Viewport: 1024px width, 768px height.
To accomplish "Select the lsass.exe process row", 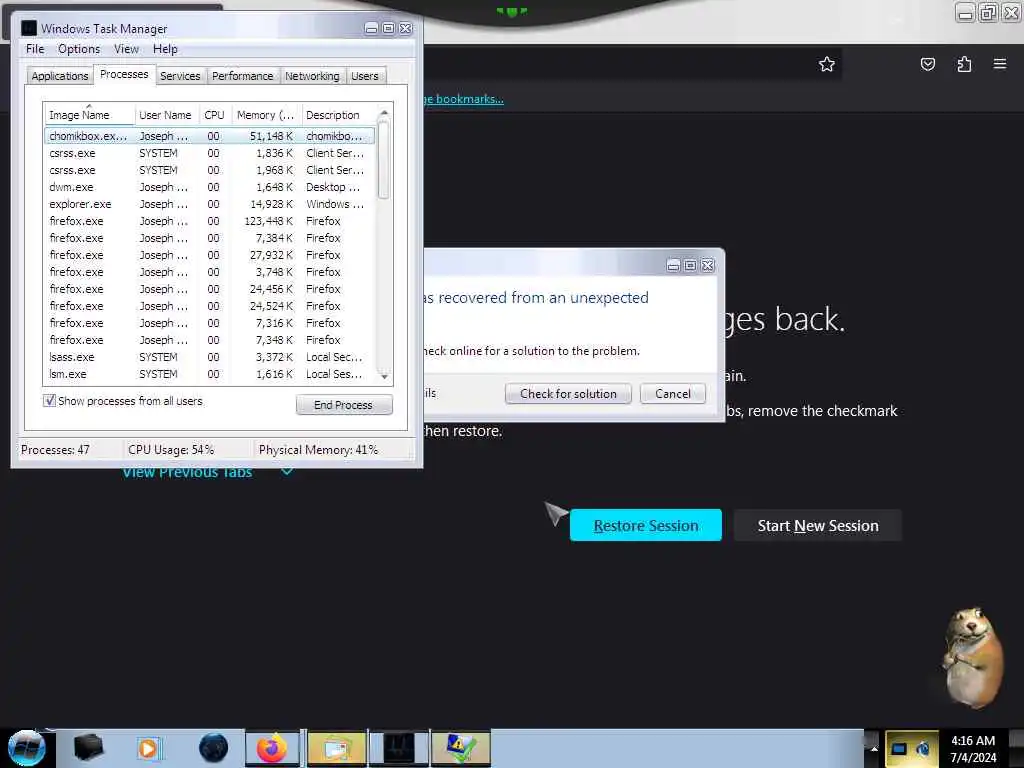I will [210, 357].
